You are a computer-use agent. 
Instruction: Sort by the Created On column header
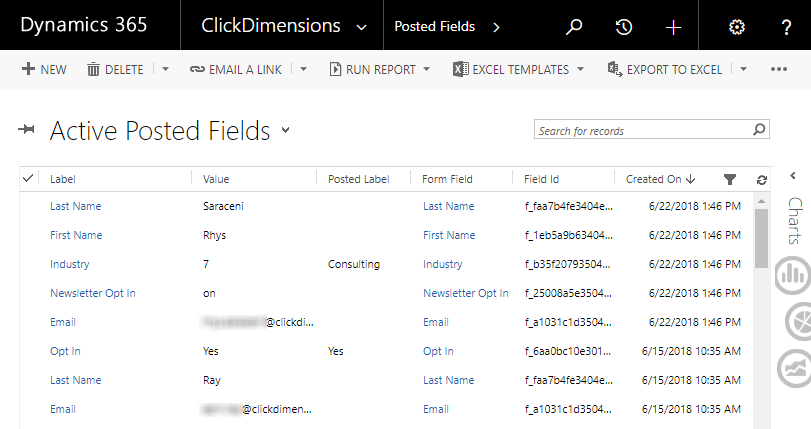point(660,179)
